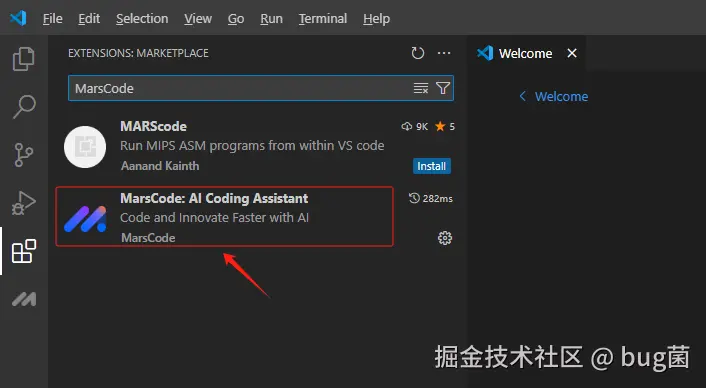Go back via the Welcome breadcrumb link
Screen dimensions: 706x388
pos(553,96)
